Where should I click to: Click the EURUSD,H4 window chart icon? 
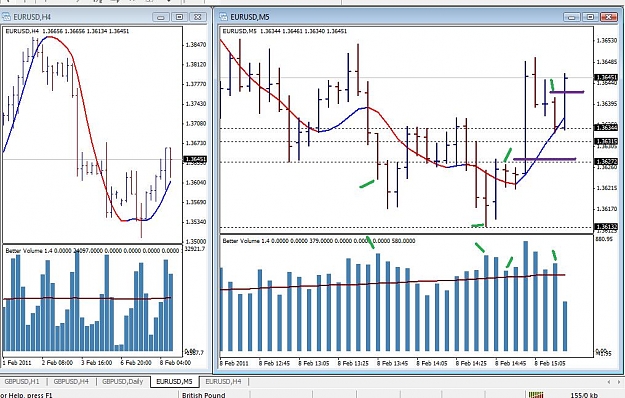[x=6, y=17]
